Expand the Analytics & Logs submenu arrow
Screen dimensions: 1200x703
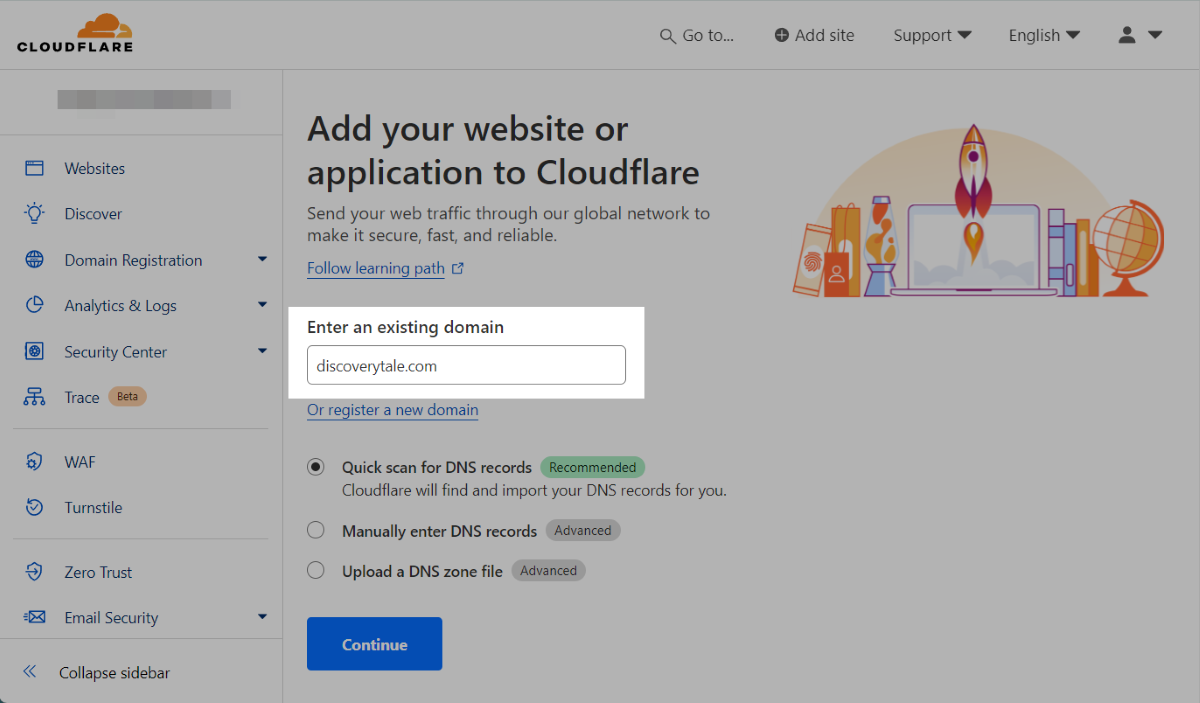262,304
